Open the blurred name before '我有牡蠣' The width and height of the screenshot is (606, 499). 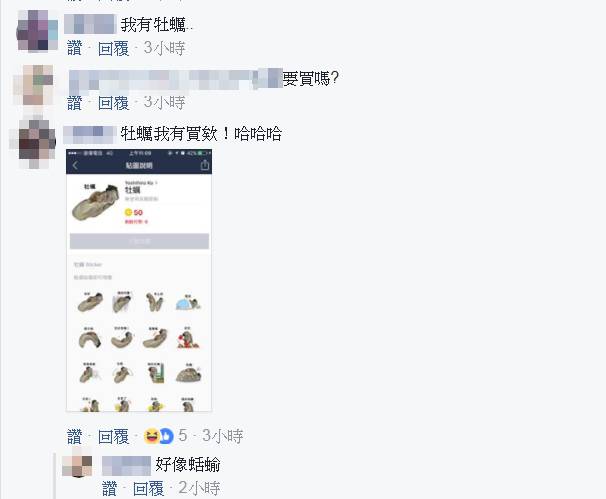point(90,24)
